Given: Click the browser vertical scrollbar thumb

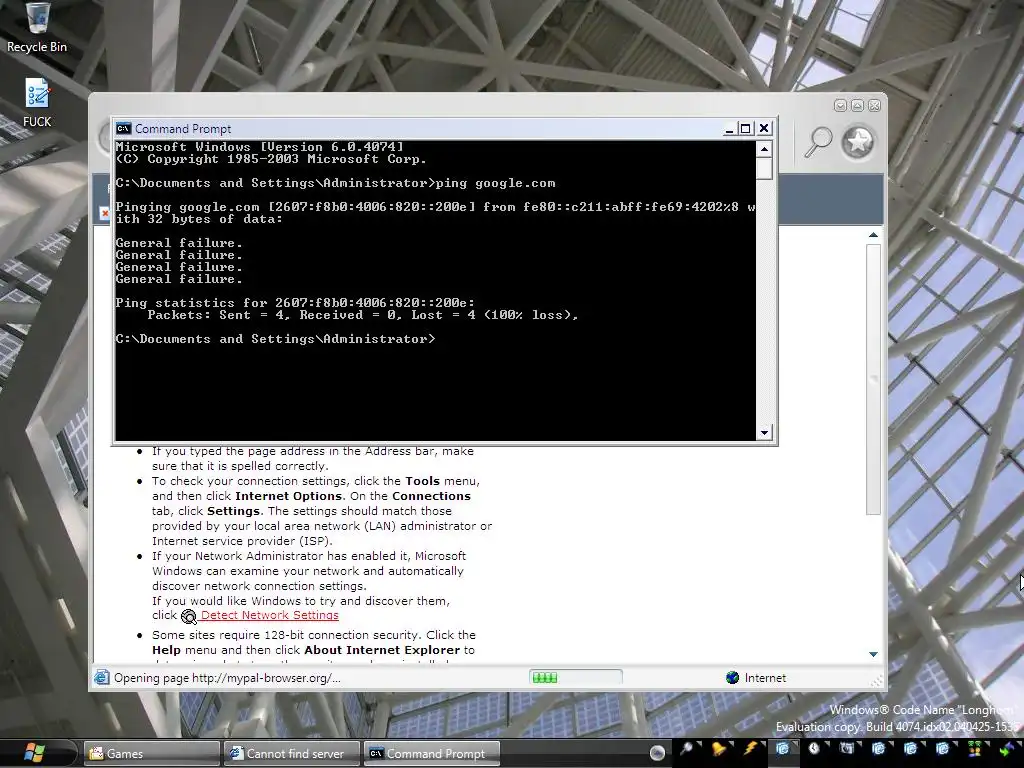Looking at the screenshot, I should (873, 380).
